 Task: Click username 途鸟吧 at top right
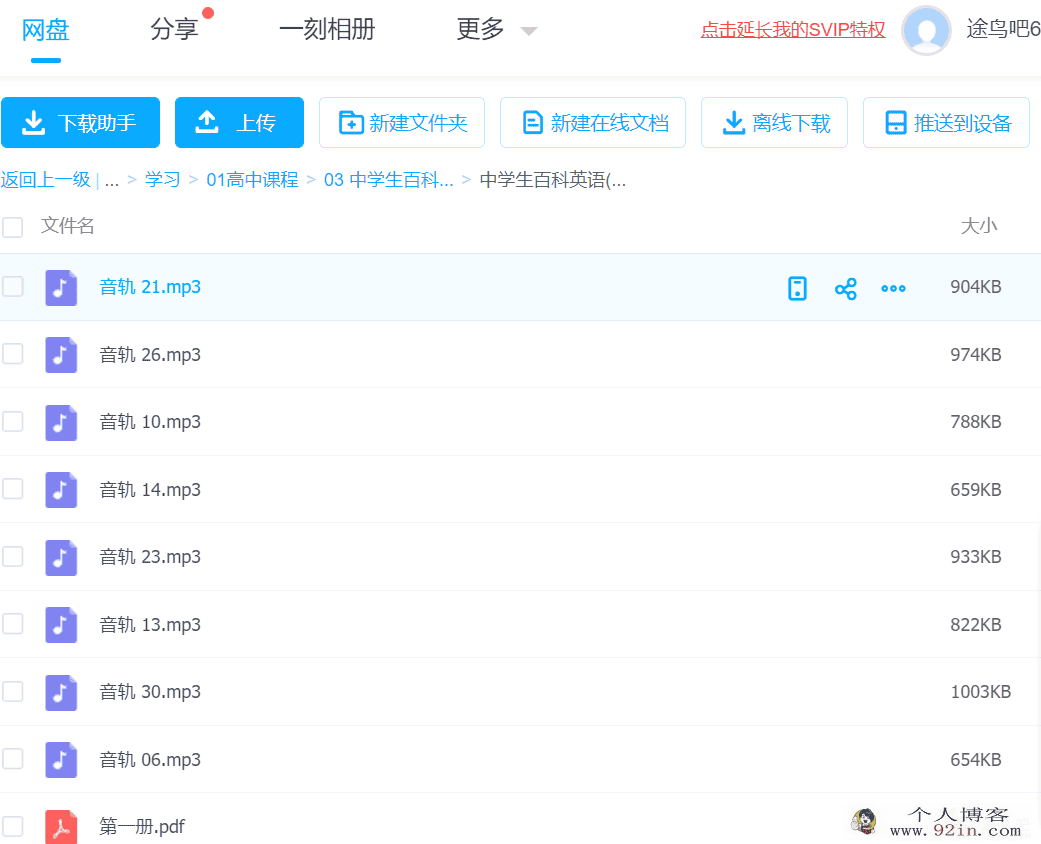pos(1003,29)
